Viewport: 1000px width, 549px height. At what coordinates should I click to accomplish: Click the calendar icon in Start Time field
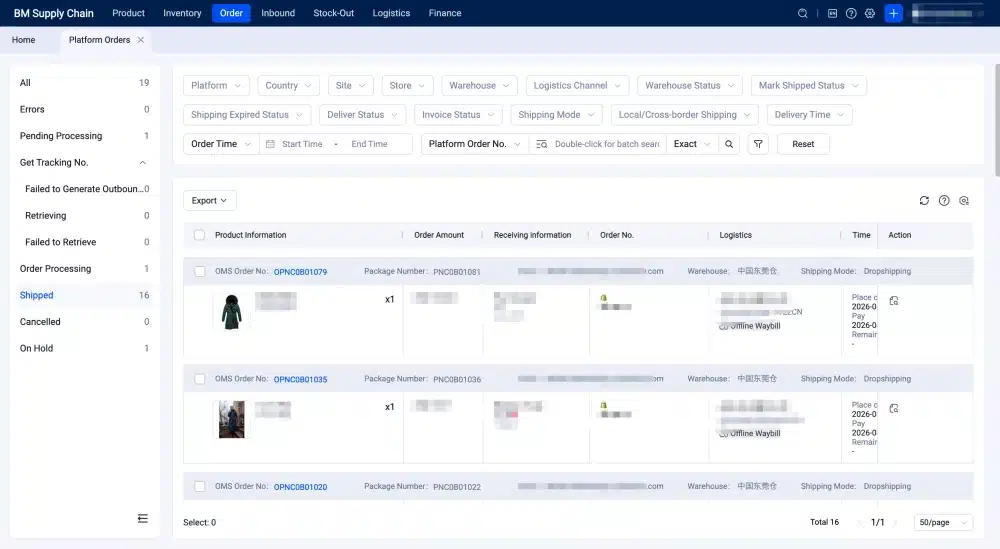coord(270,144)
